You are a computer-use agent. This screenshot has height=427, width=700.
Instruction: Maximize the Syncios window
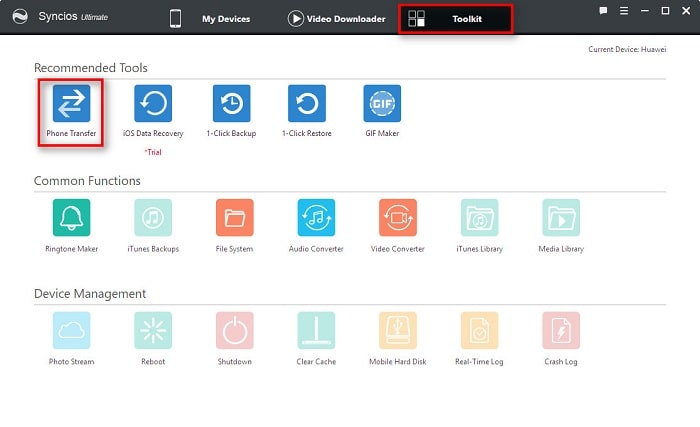click(665, 11)
